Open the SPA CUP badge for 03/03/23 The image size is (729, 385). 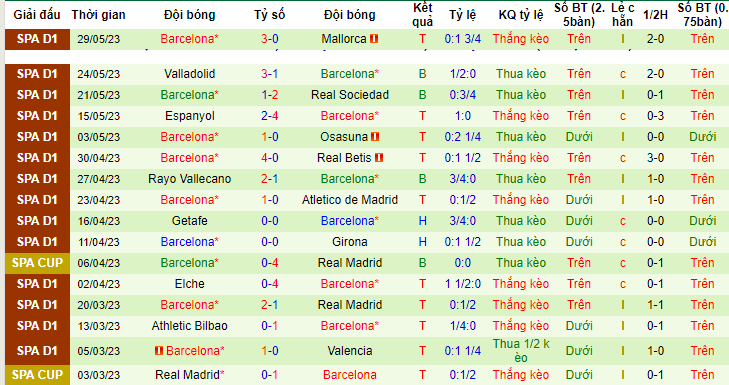point(37,375)
